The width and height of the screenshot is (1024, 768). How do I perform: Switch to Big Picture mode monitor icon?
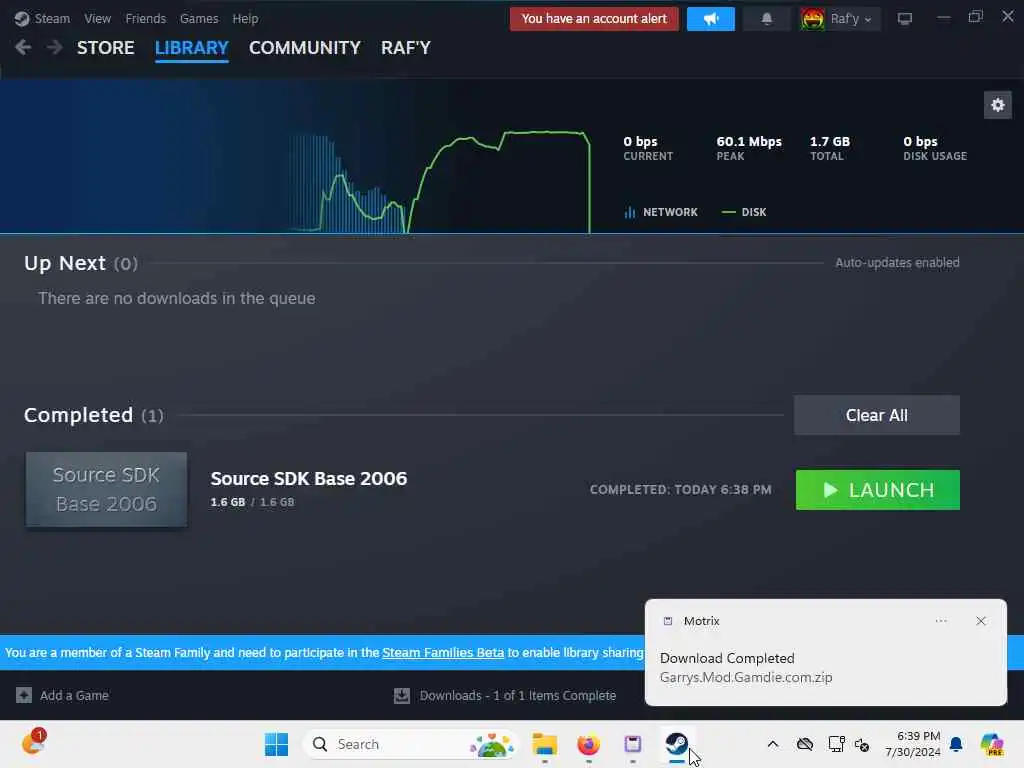tap(904, 18)
